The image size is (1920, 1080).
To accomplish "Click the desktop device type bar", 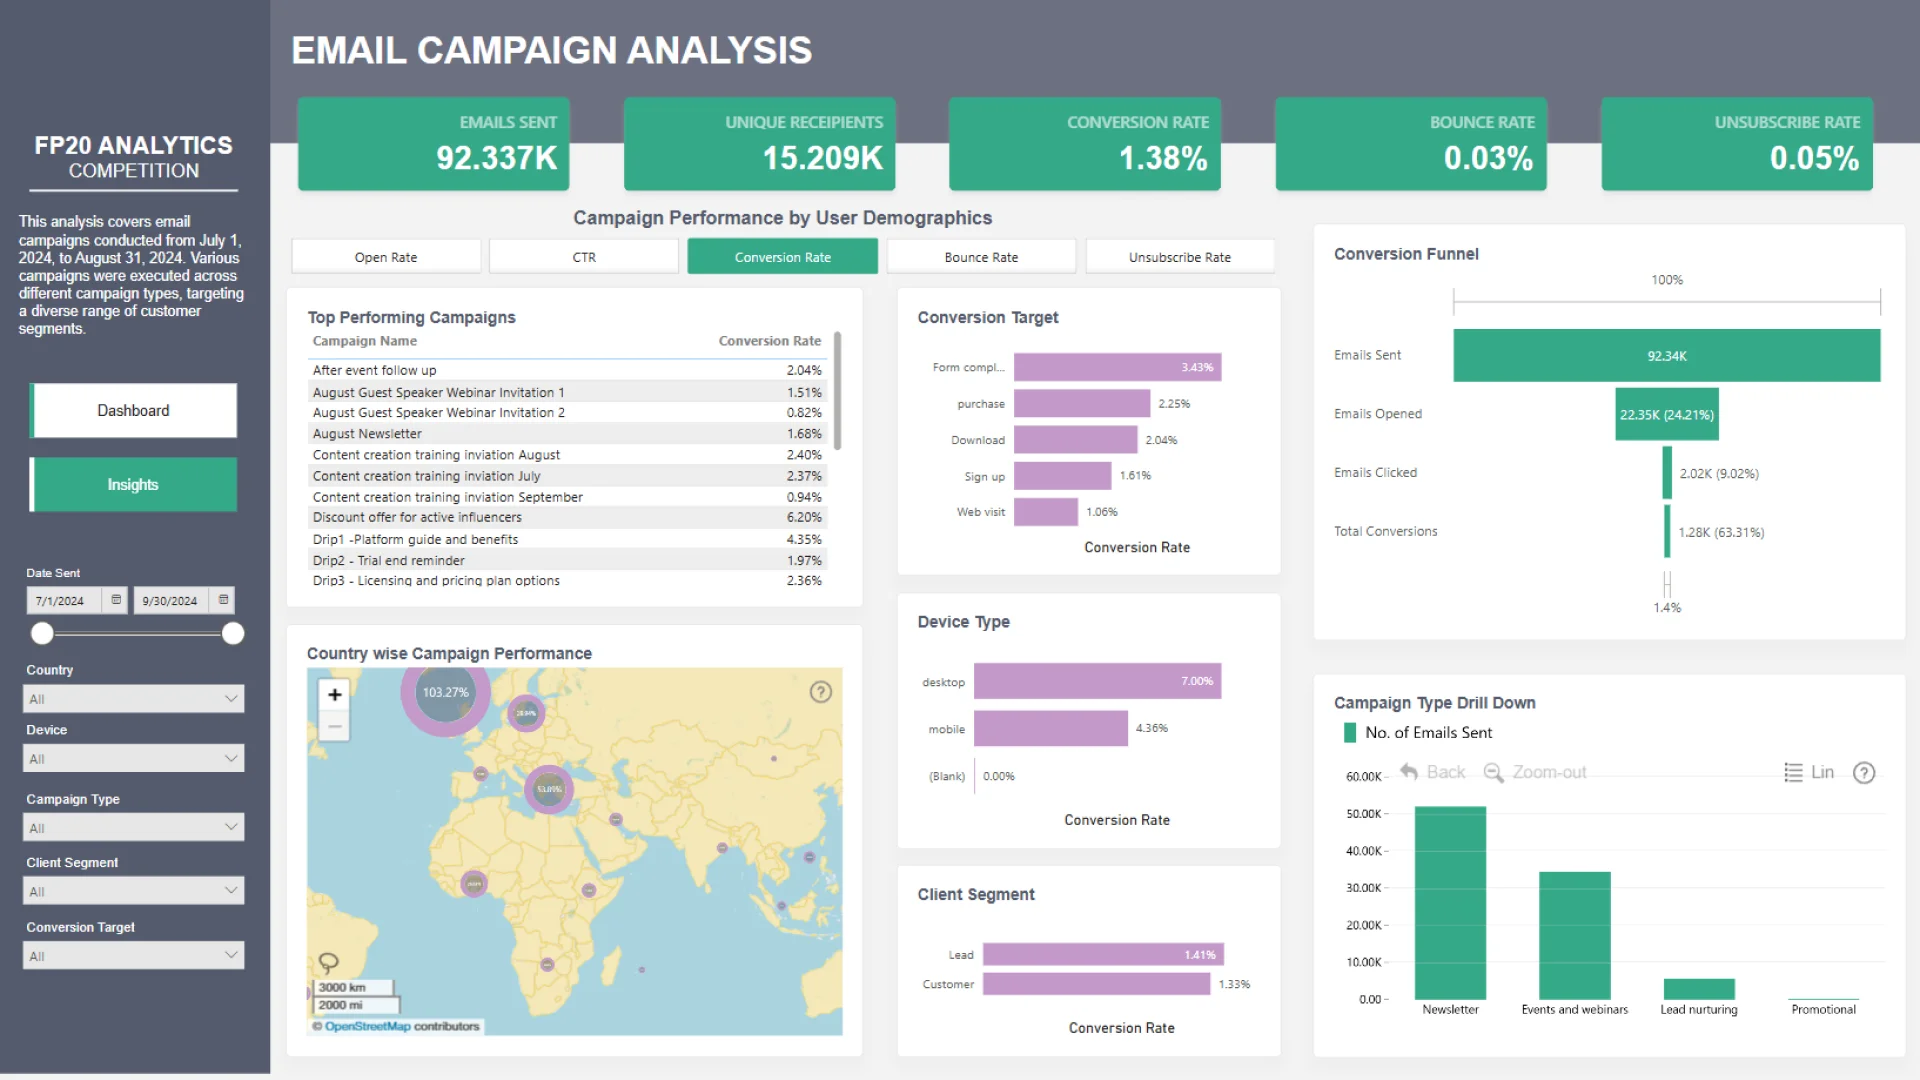I will click(x=1098, y=681).
